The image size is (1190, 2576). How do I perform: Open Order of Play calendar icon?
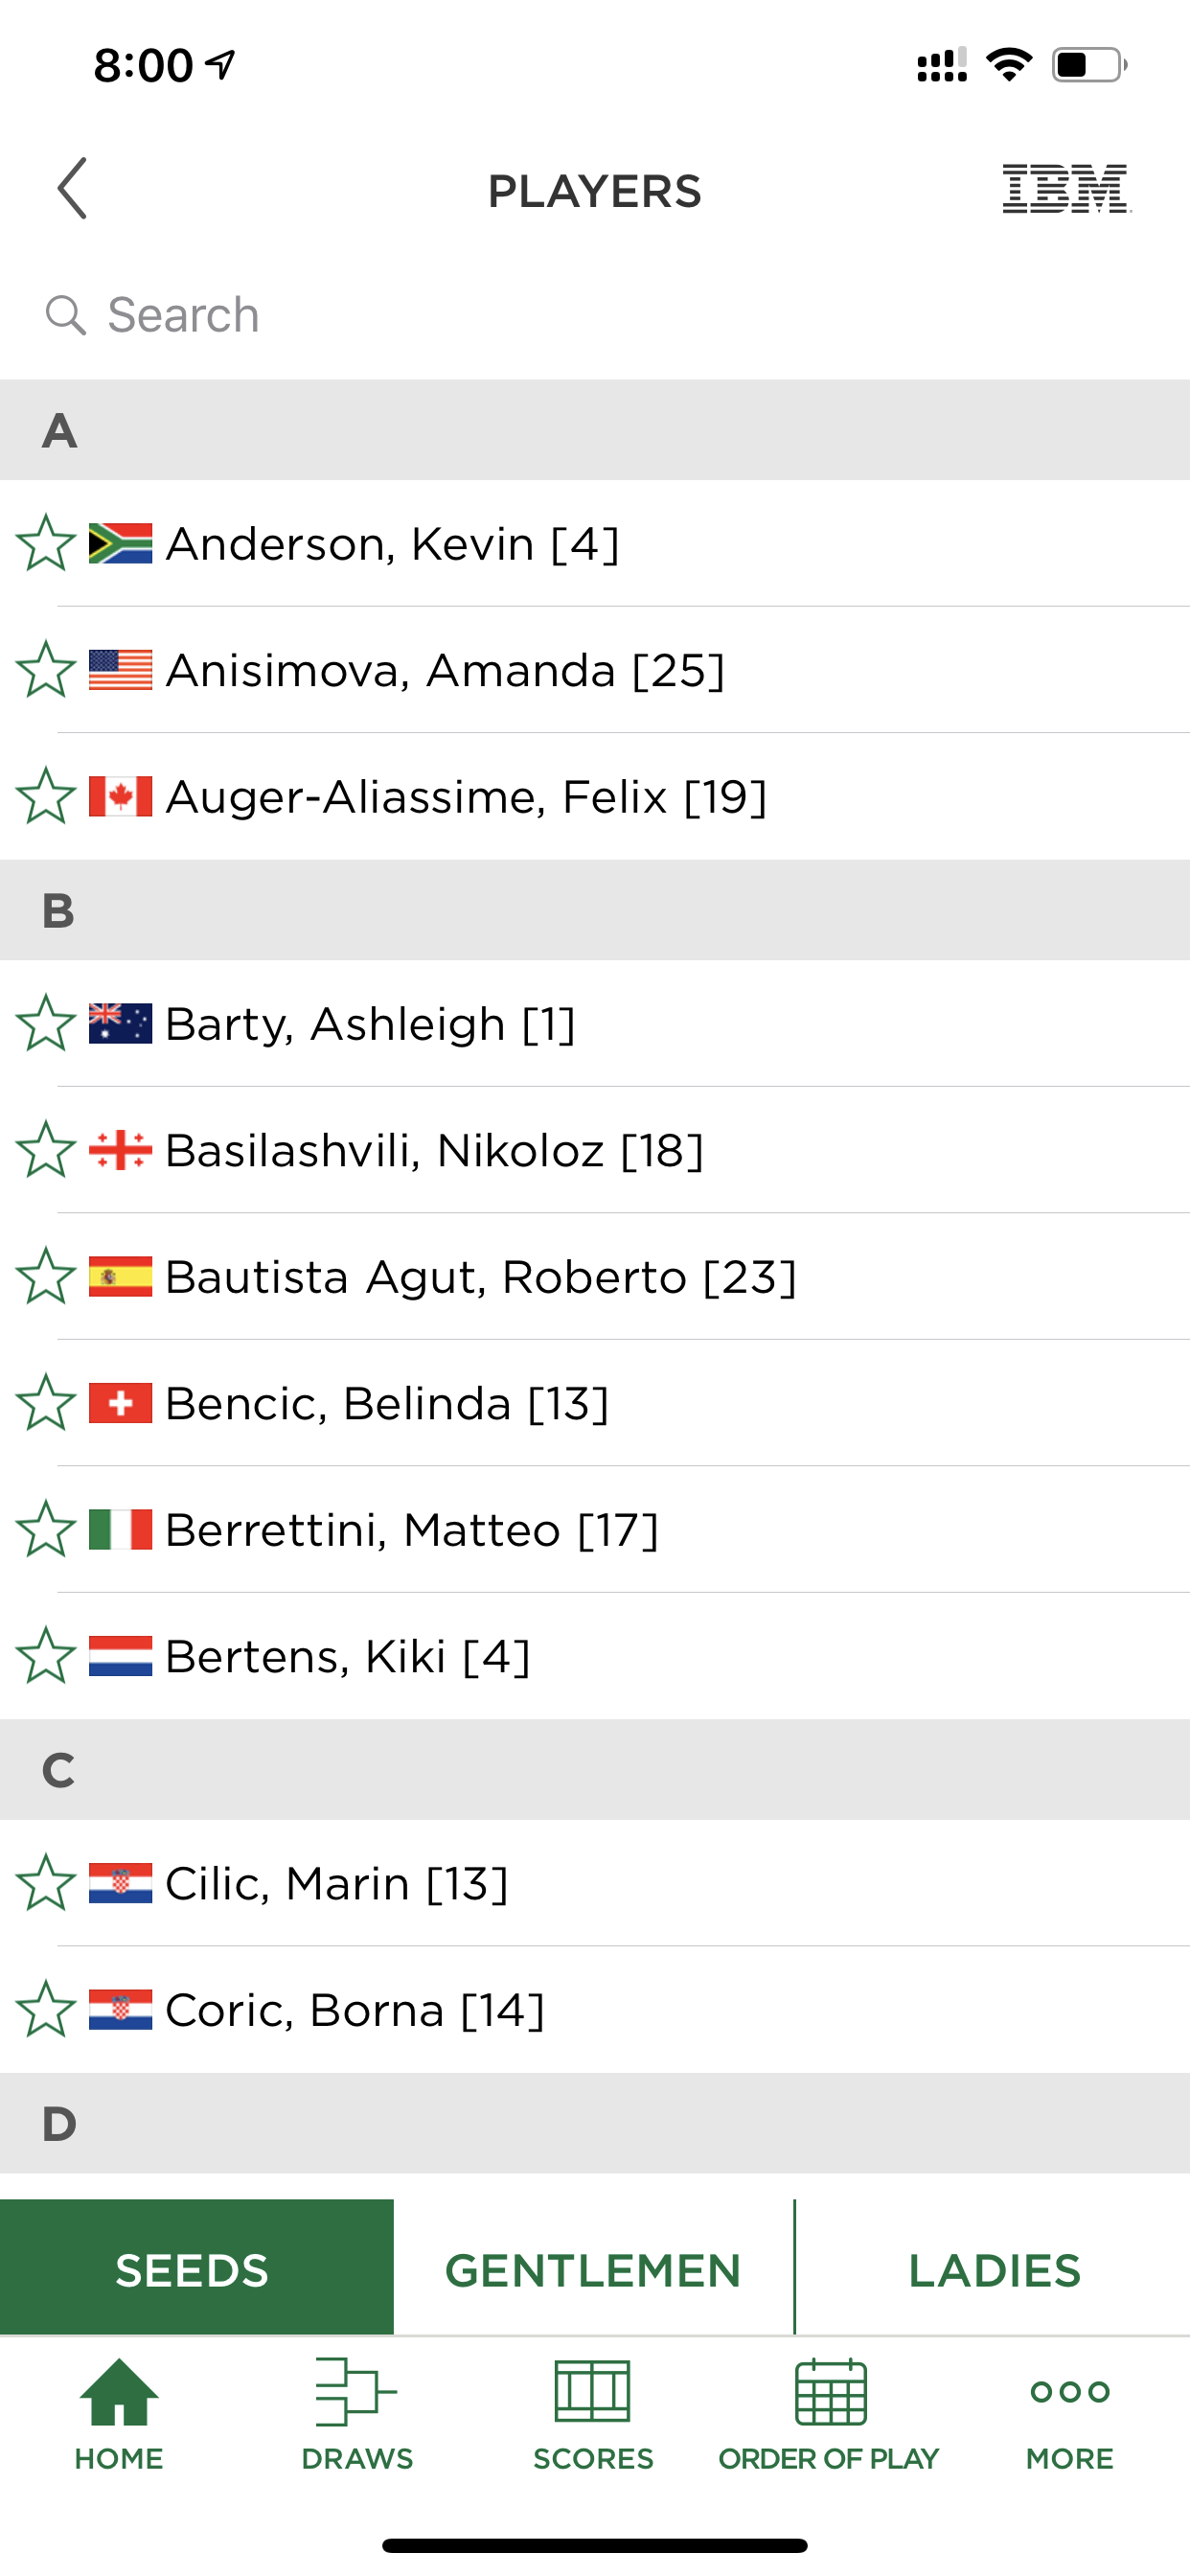(830, 2392)
